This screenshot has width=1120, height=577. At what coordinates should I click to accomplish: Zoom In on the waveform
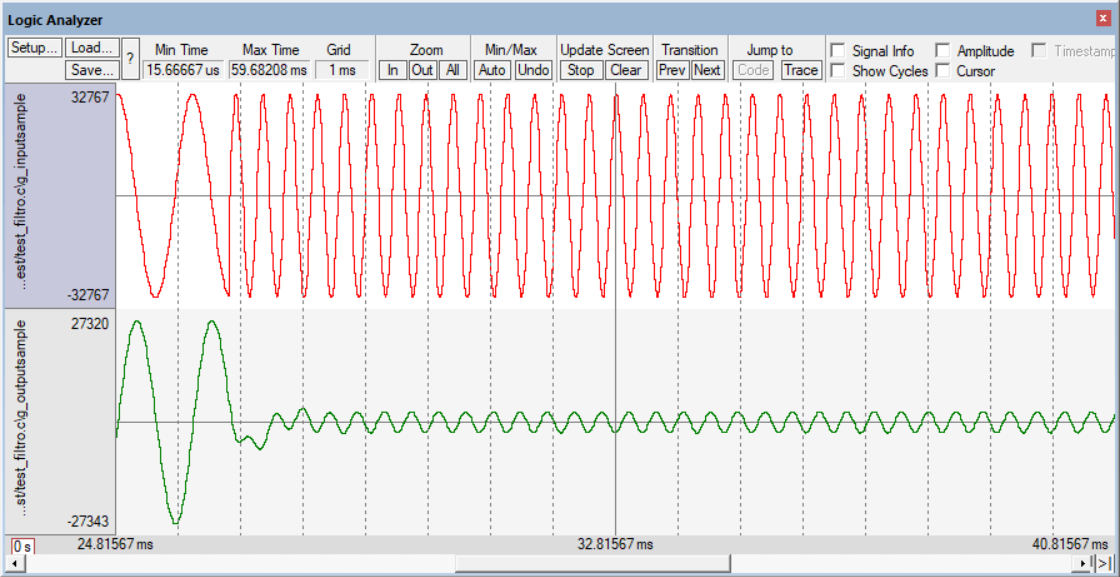click(x=394, y=70)
